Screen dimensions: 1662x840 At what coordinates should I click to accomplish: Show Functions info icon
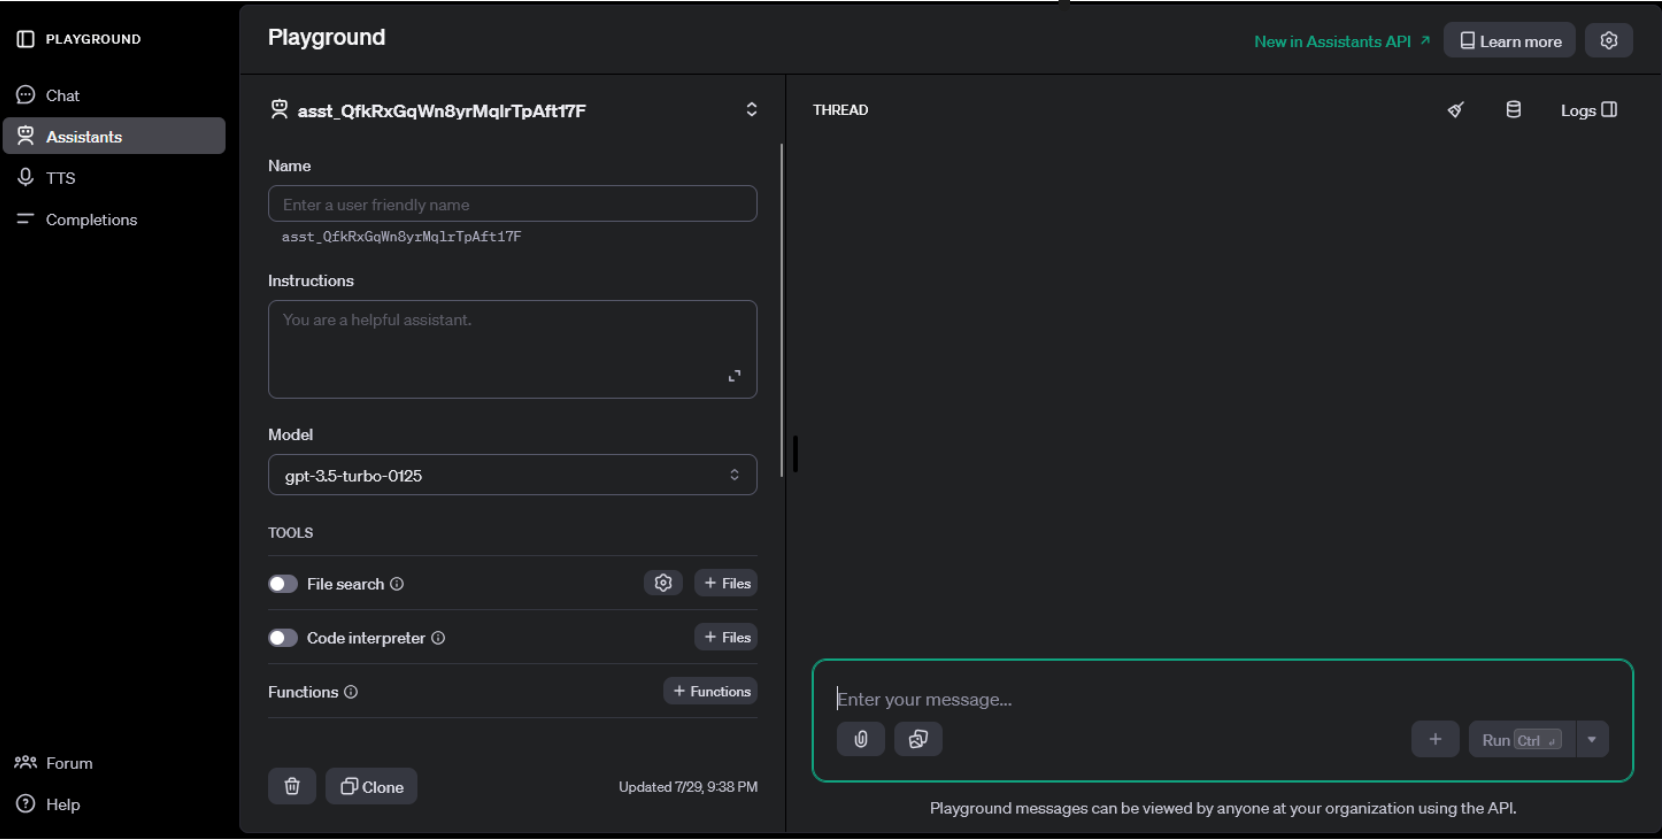351,692
